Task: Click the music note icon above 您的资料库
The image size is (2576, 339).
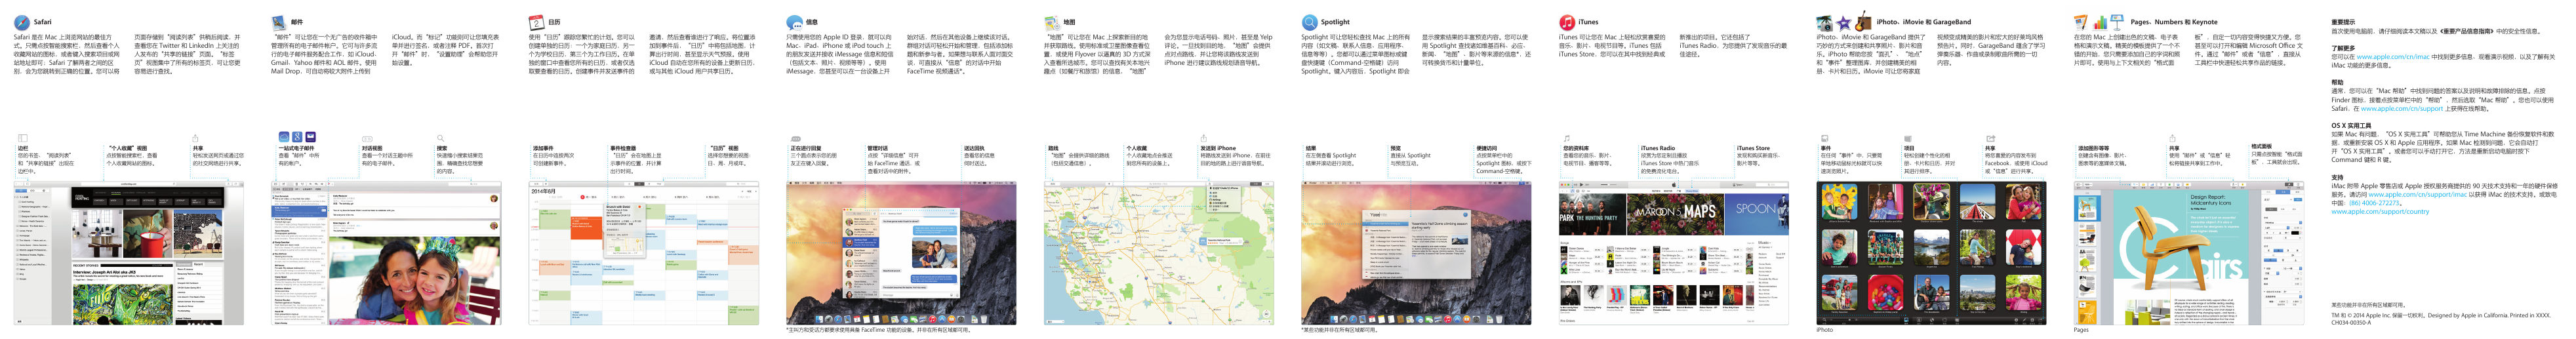Action: pos(1566,138)
